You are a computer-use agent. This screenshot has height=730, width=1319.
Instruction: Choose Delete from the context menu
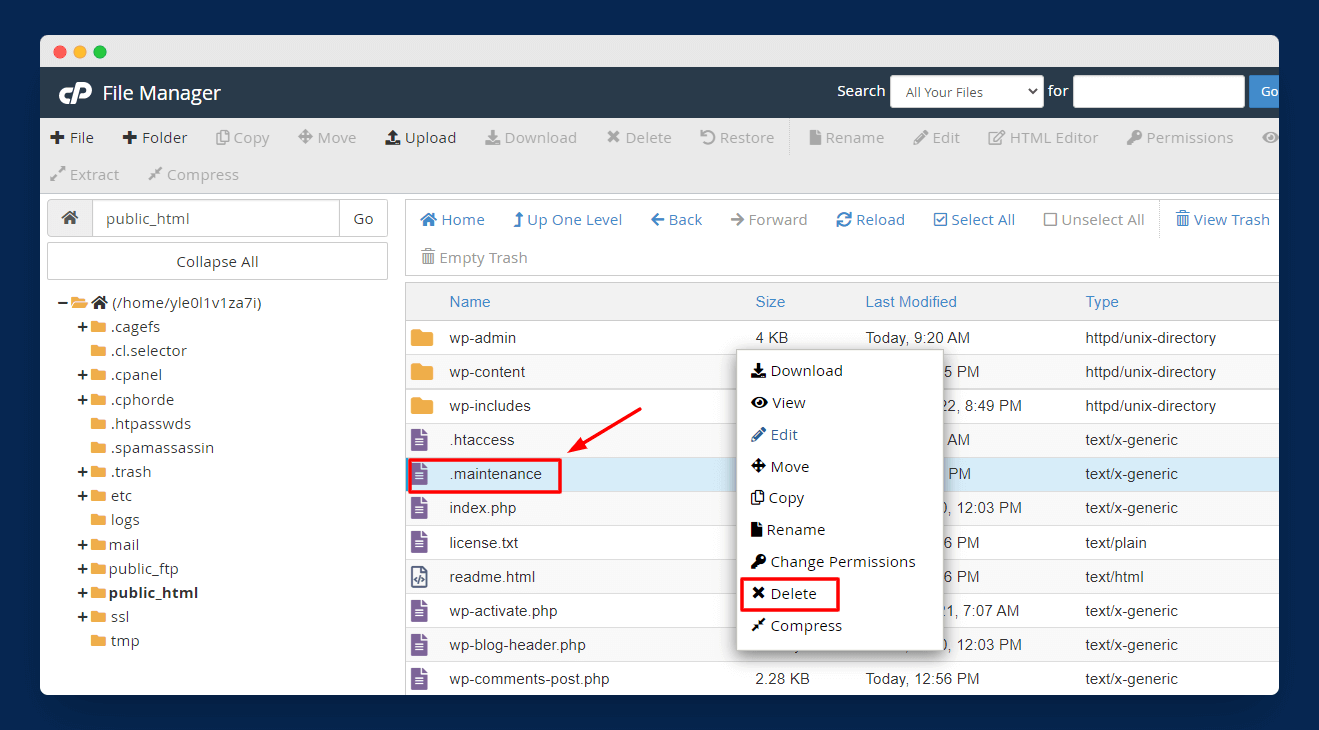789,594
